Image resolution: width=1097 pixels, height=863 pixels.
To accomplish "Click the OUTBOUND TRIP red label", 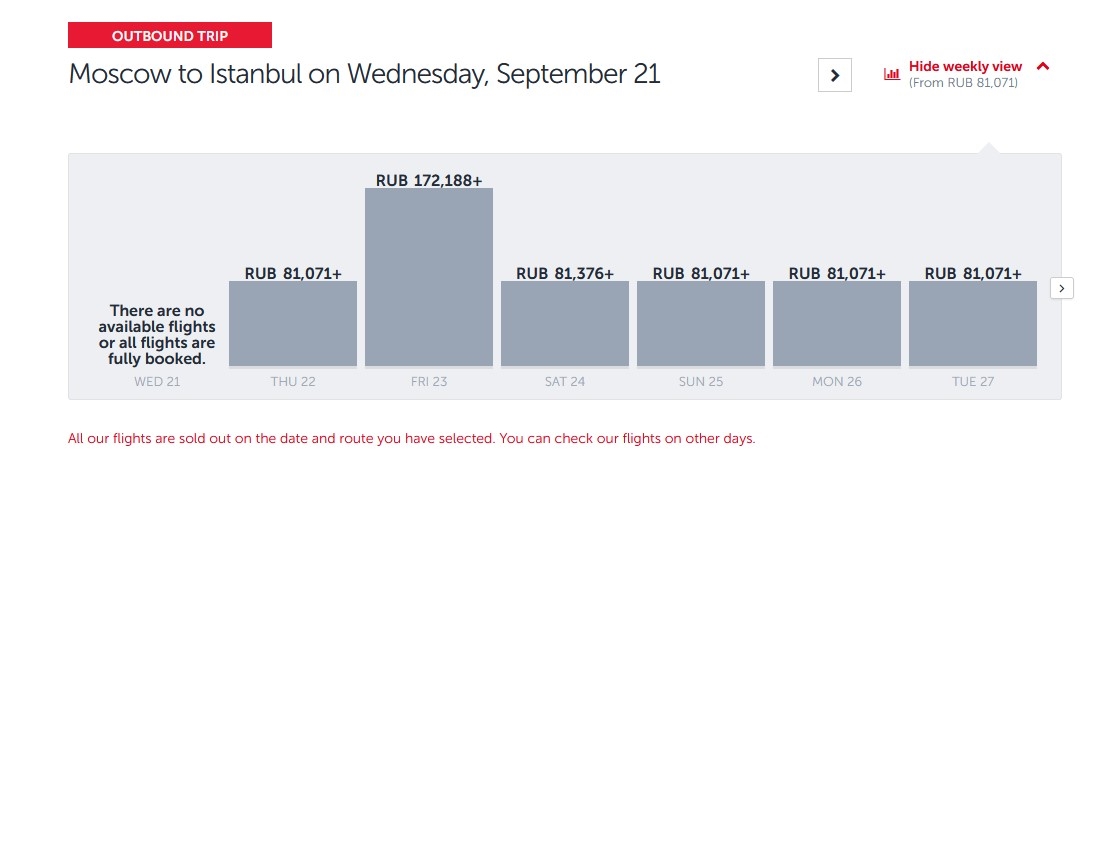I will point(170,36).
